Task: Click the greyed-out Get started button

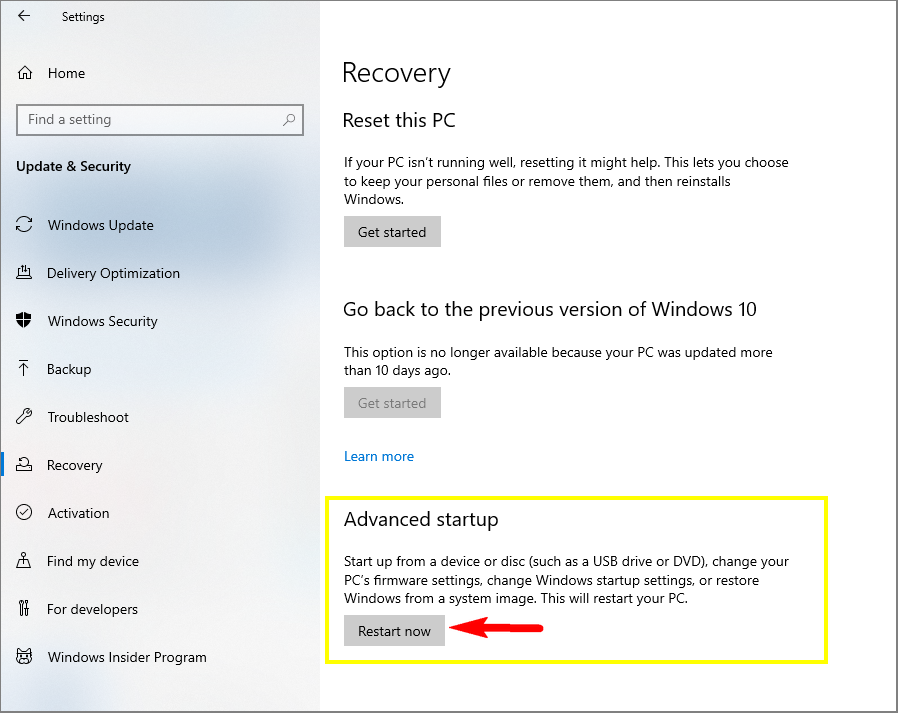Action: (x=392, y=403)
